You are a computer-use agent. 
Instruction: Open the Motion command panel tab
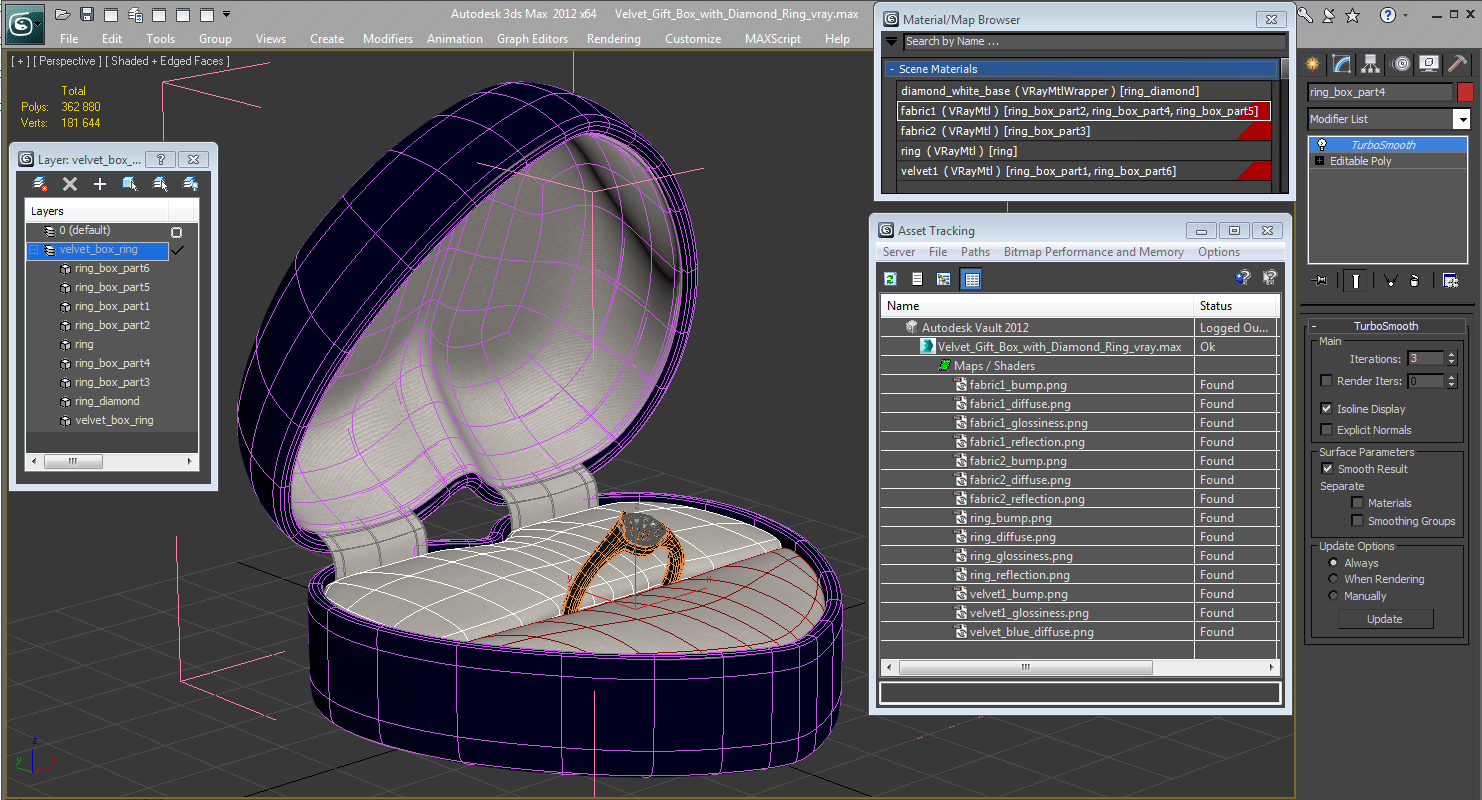pyautogui.click(x=1401, y=64)
